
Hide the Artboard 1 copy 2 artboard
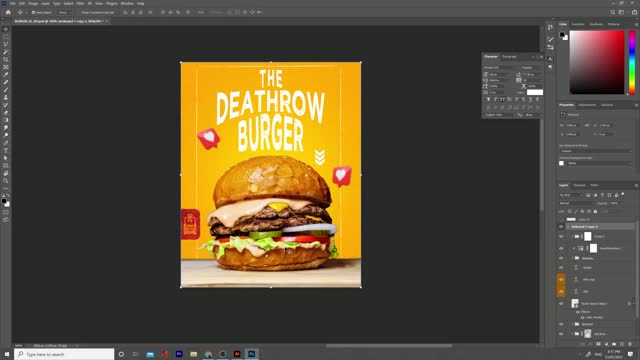(561, 227)
